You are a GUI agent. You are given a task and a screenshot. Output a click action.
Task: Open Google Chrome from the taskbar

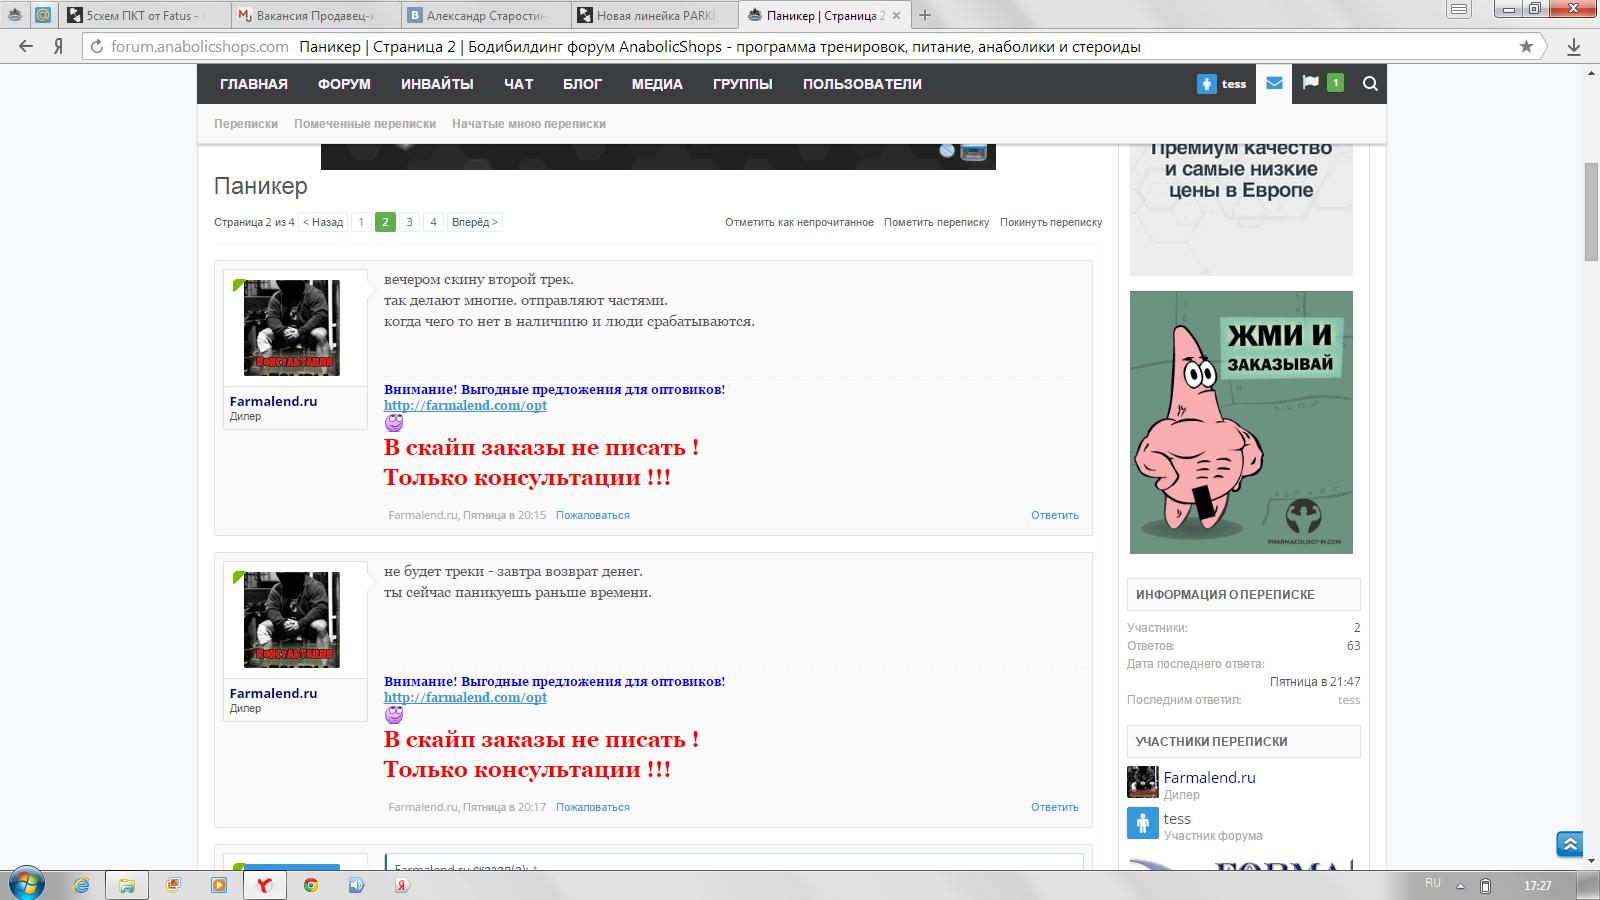[311, 885]
